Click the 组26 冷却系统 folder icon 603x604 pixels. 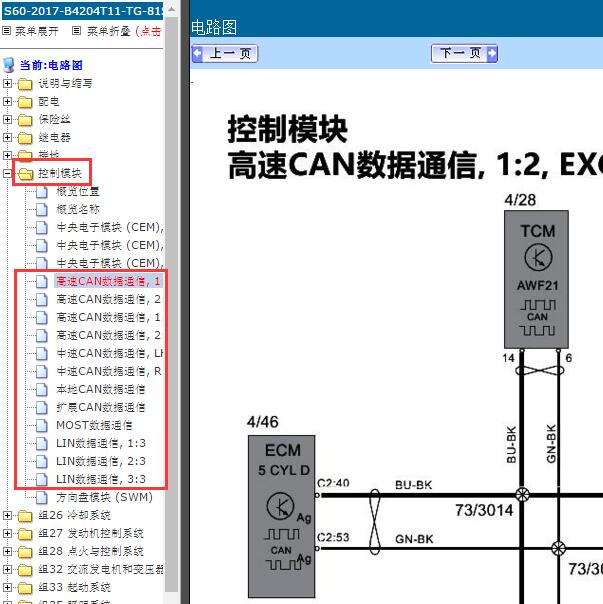click(x=25, y=515)
